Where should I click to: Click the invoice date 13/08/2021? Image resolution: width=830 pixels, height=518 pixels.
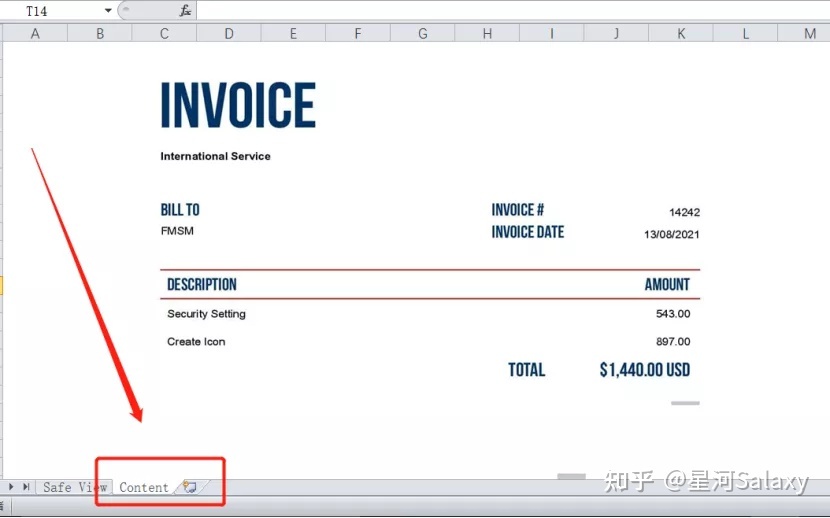[x=671, y=234]
